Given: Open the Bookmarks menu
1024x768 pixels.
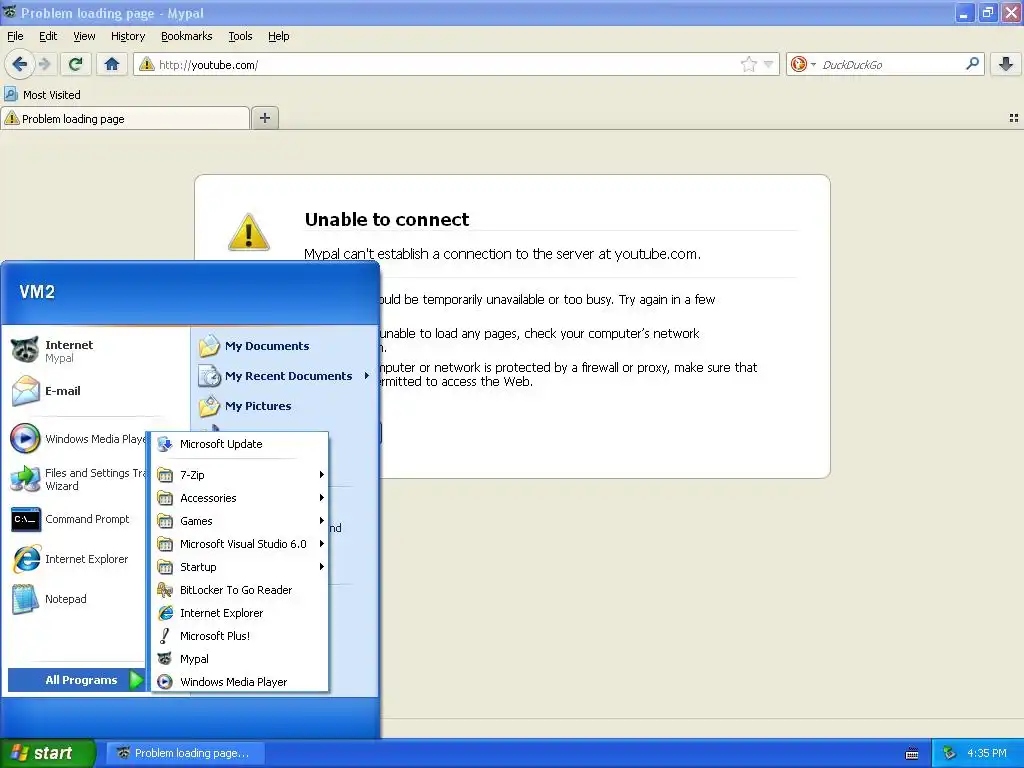Looking at the screenshot, I should (187, 36).
